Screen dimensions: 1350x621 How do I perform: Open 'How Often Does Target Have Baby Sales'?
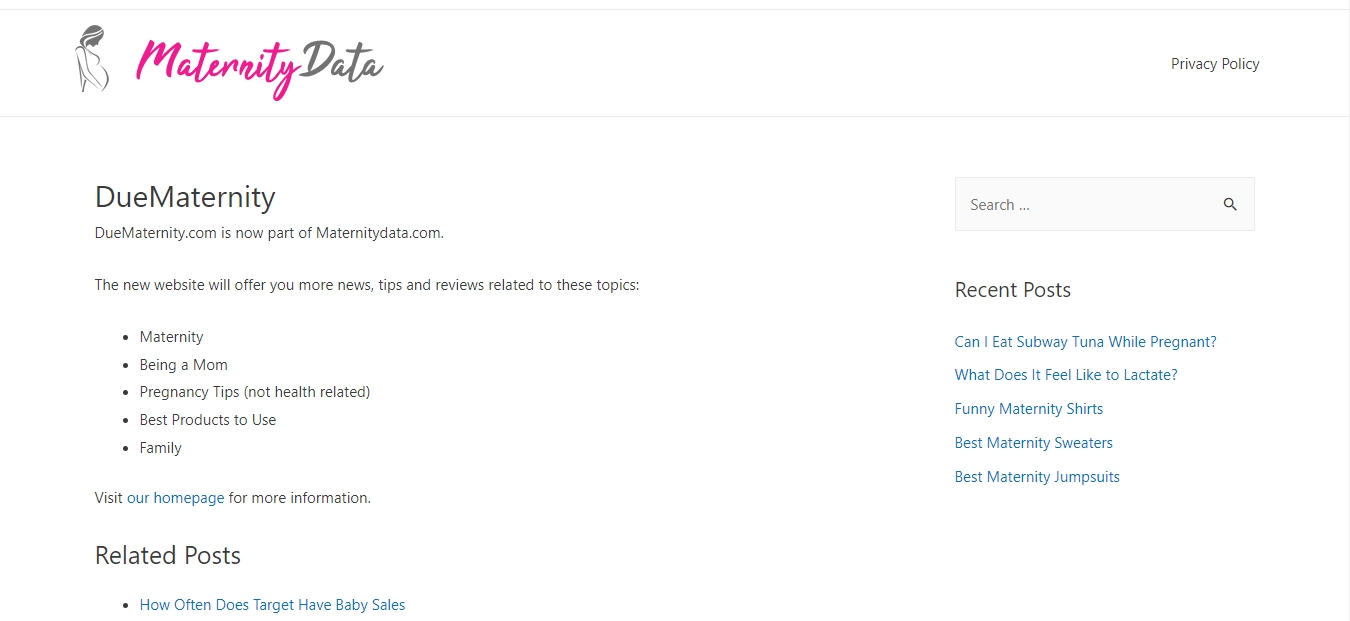pyautogui.click(x=272, y=605)
